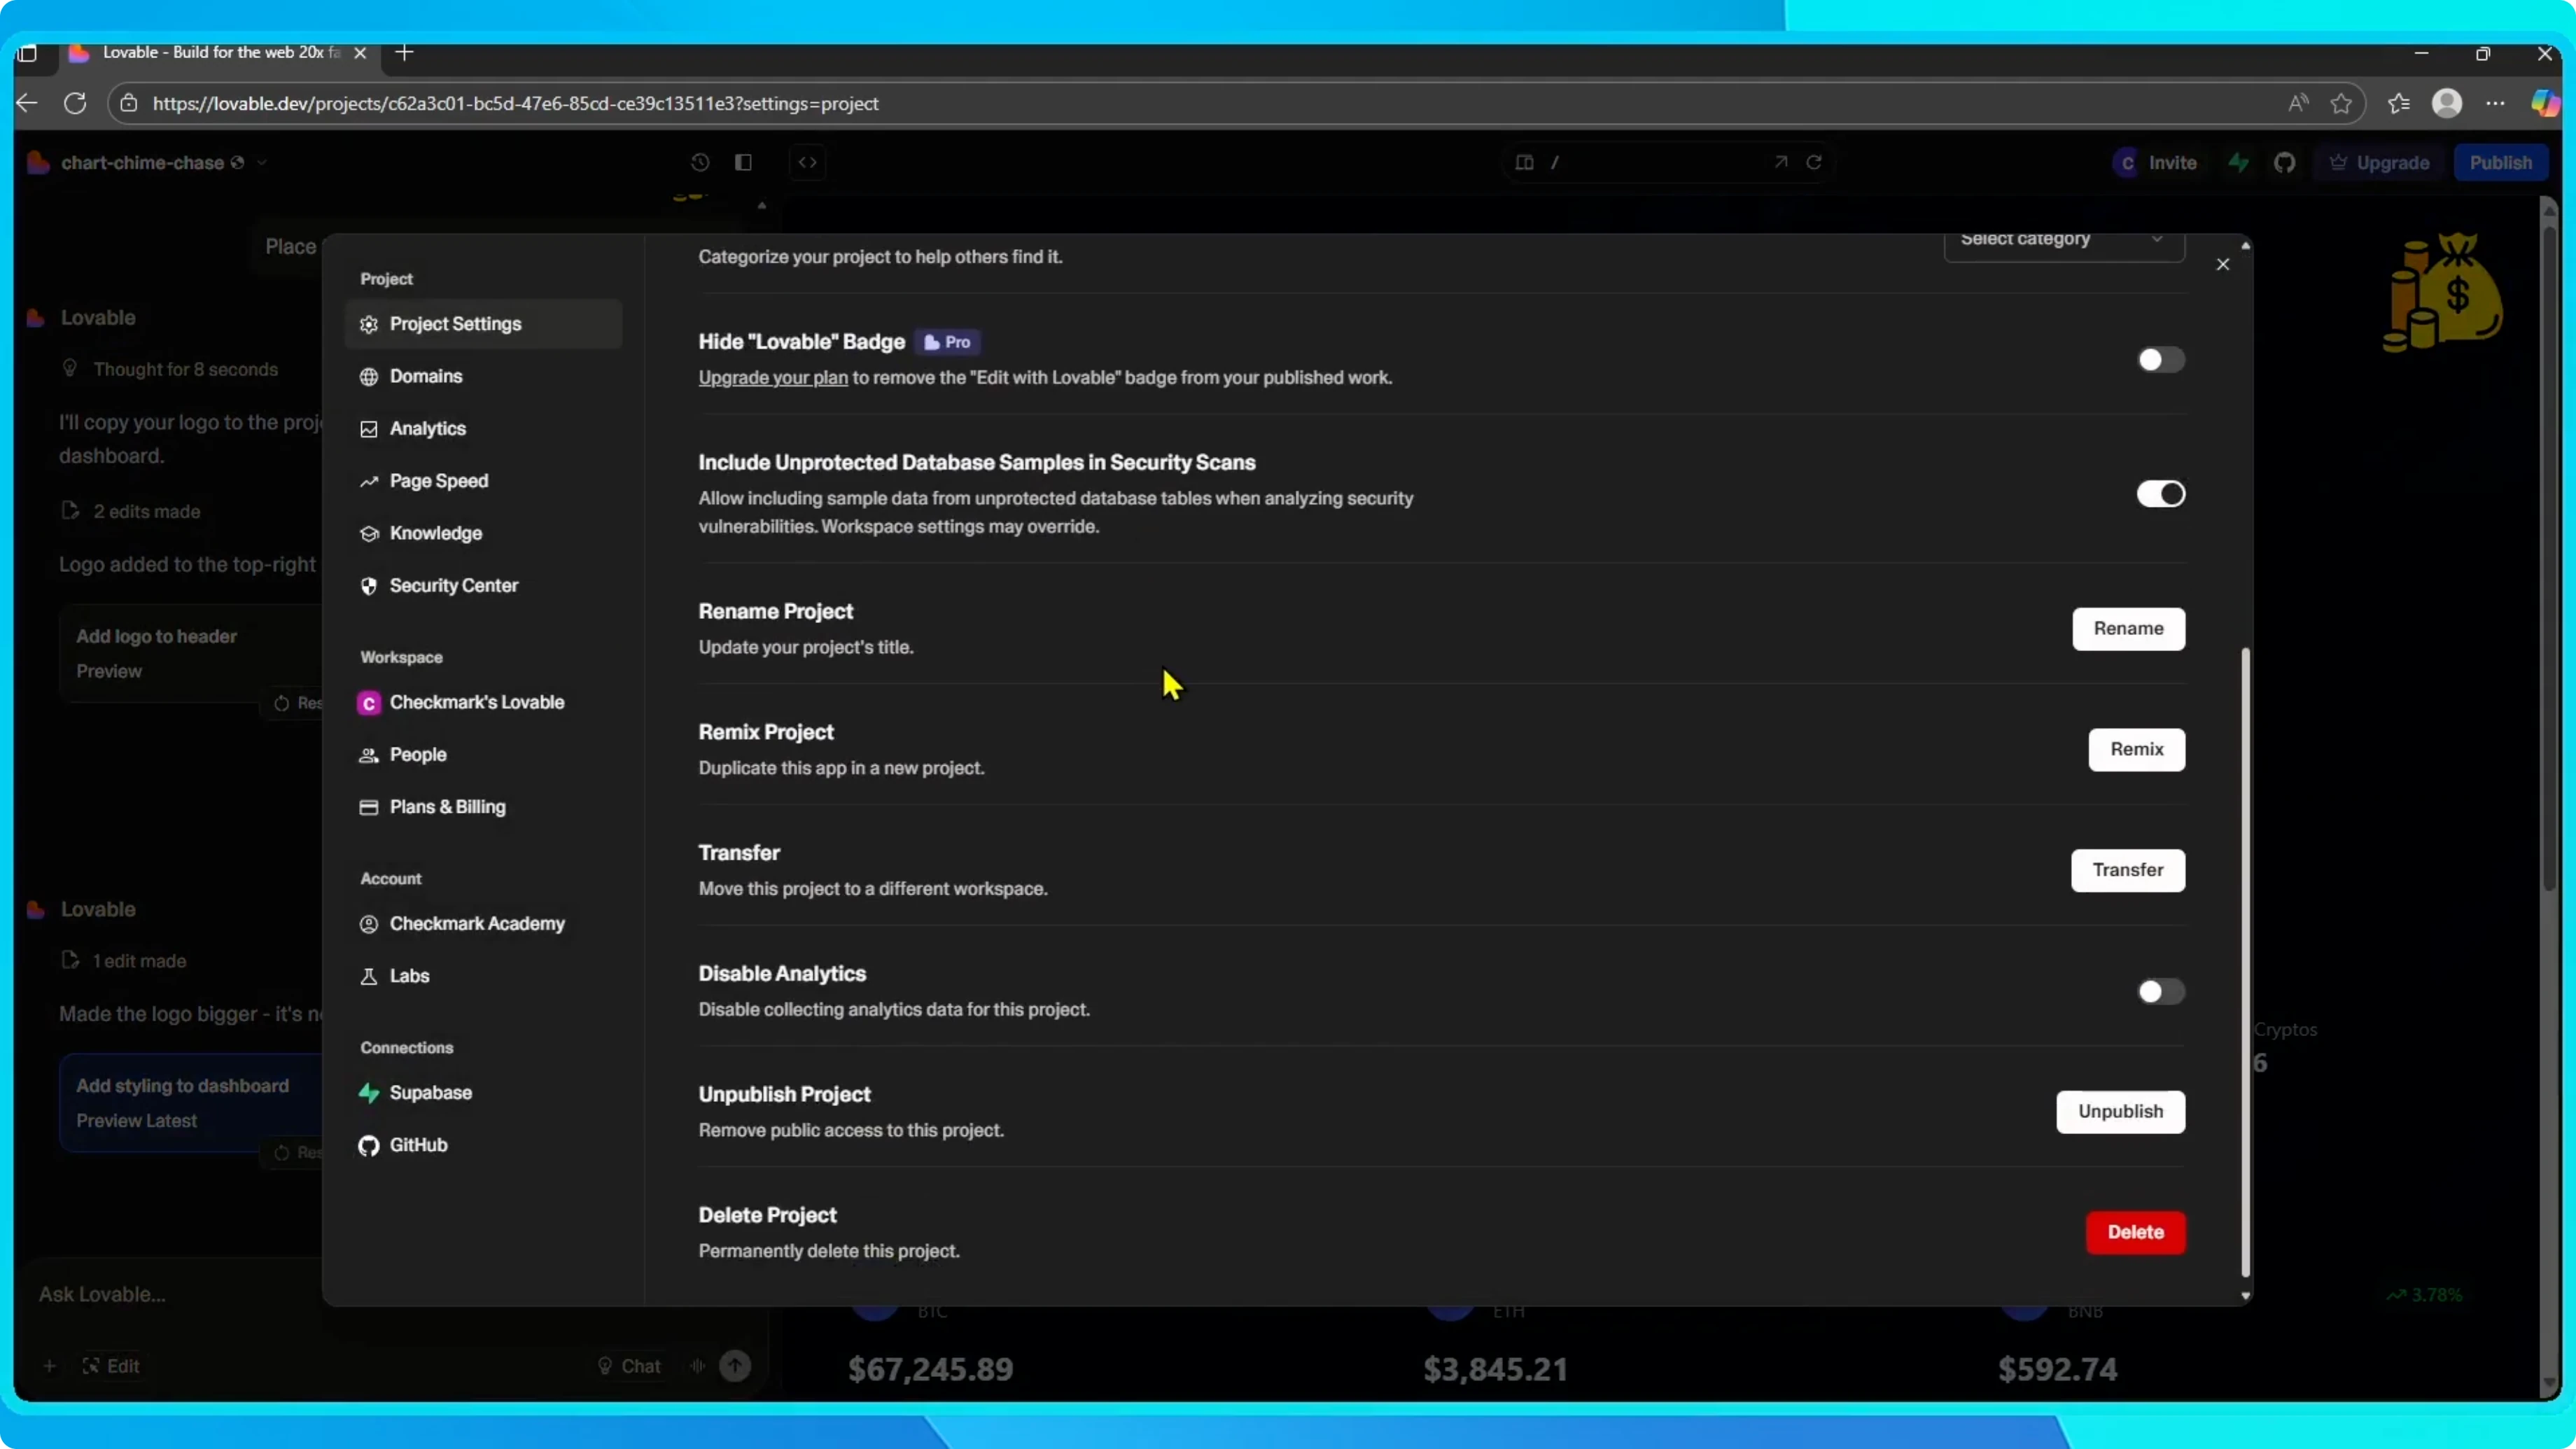Click the Pro badge next to Hide Badge
This screenshot has width=2576, height=1449.
[947, 342]
